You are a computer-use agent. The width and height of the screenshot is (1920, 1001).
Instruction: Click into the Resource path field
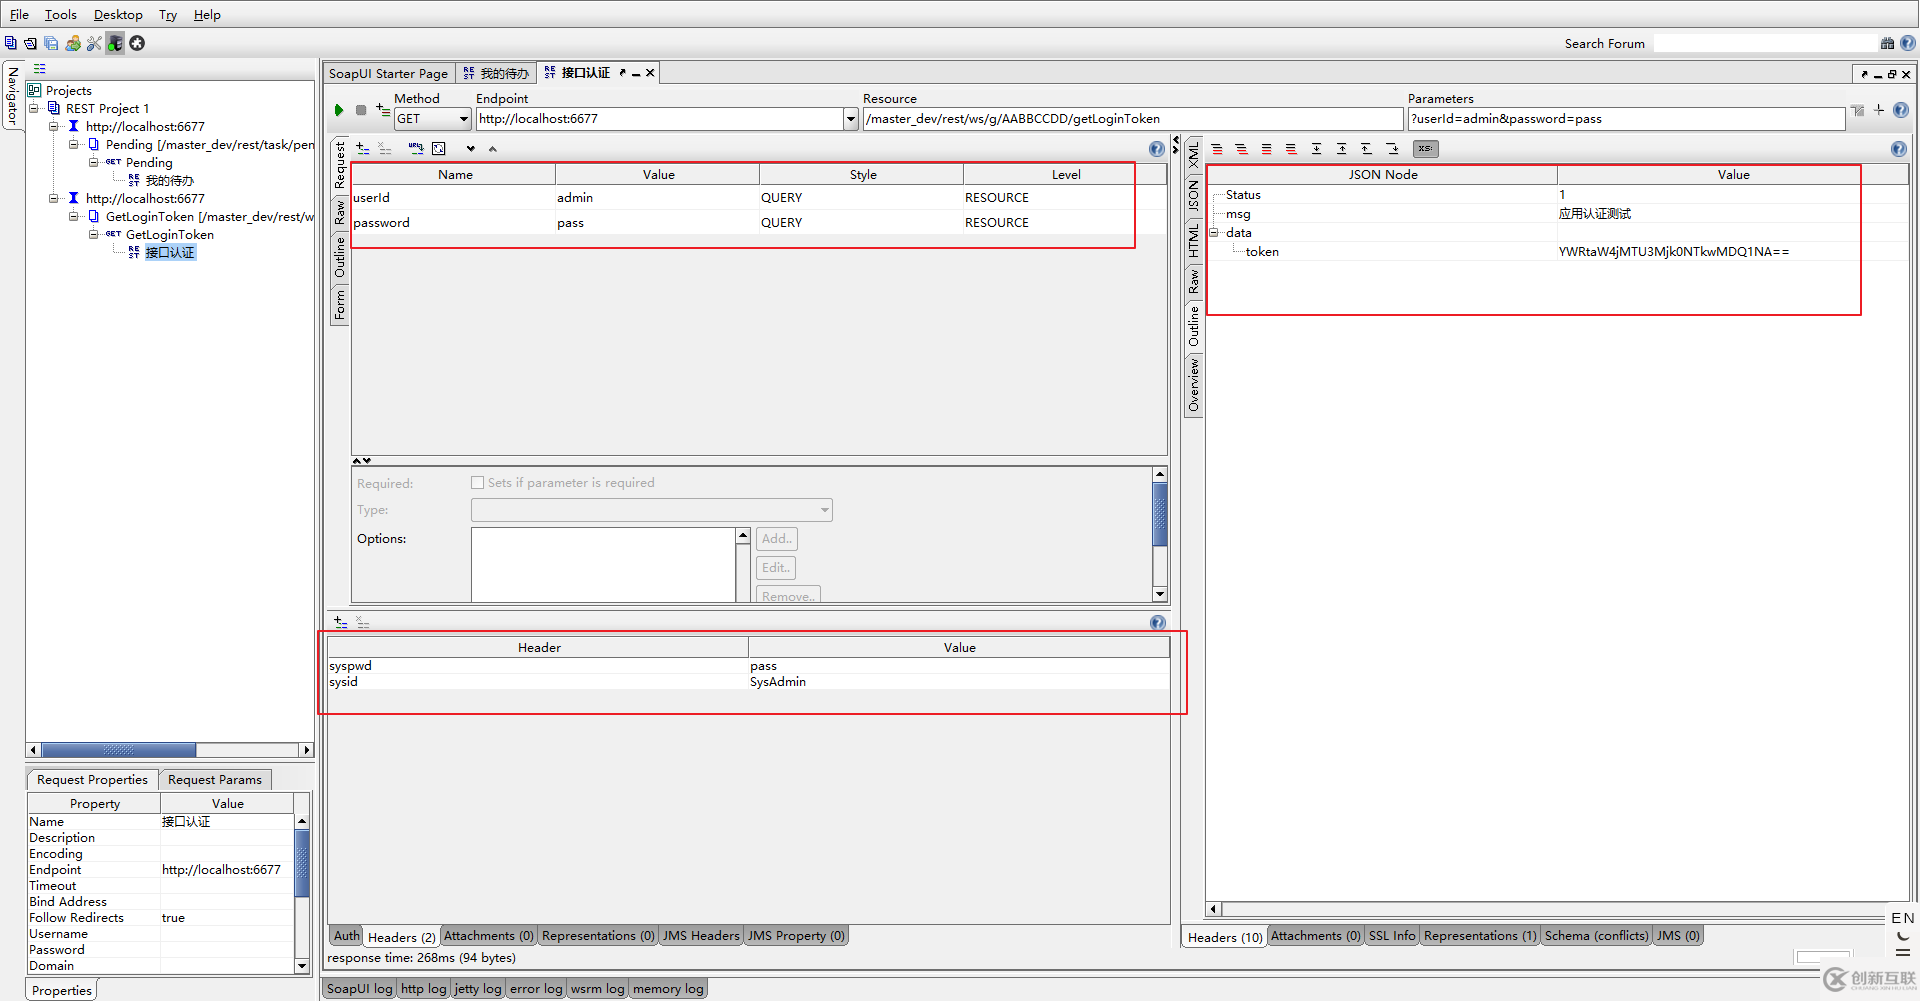(x=1133, y=119)
